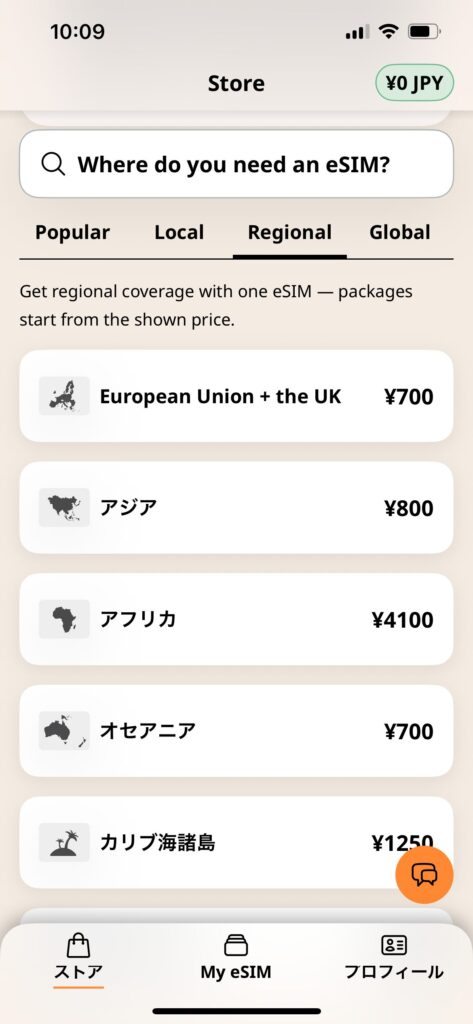Select the Global tab
This screenshot has height=1024, width=473.
click(x=400, y=232)
